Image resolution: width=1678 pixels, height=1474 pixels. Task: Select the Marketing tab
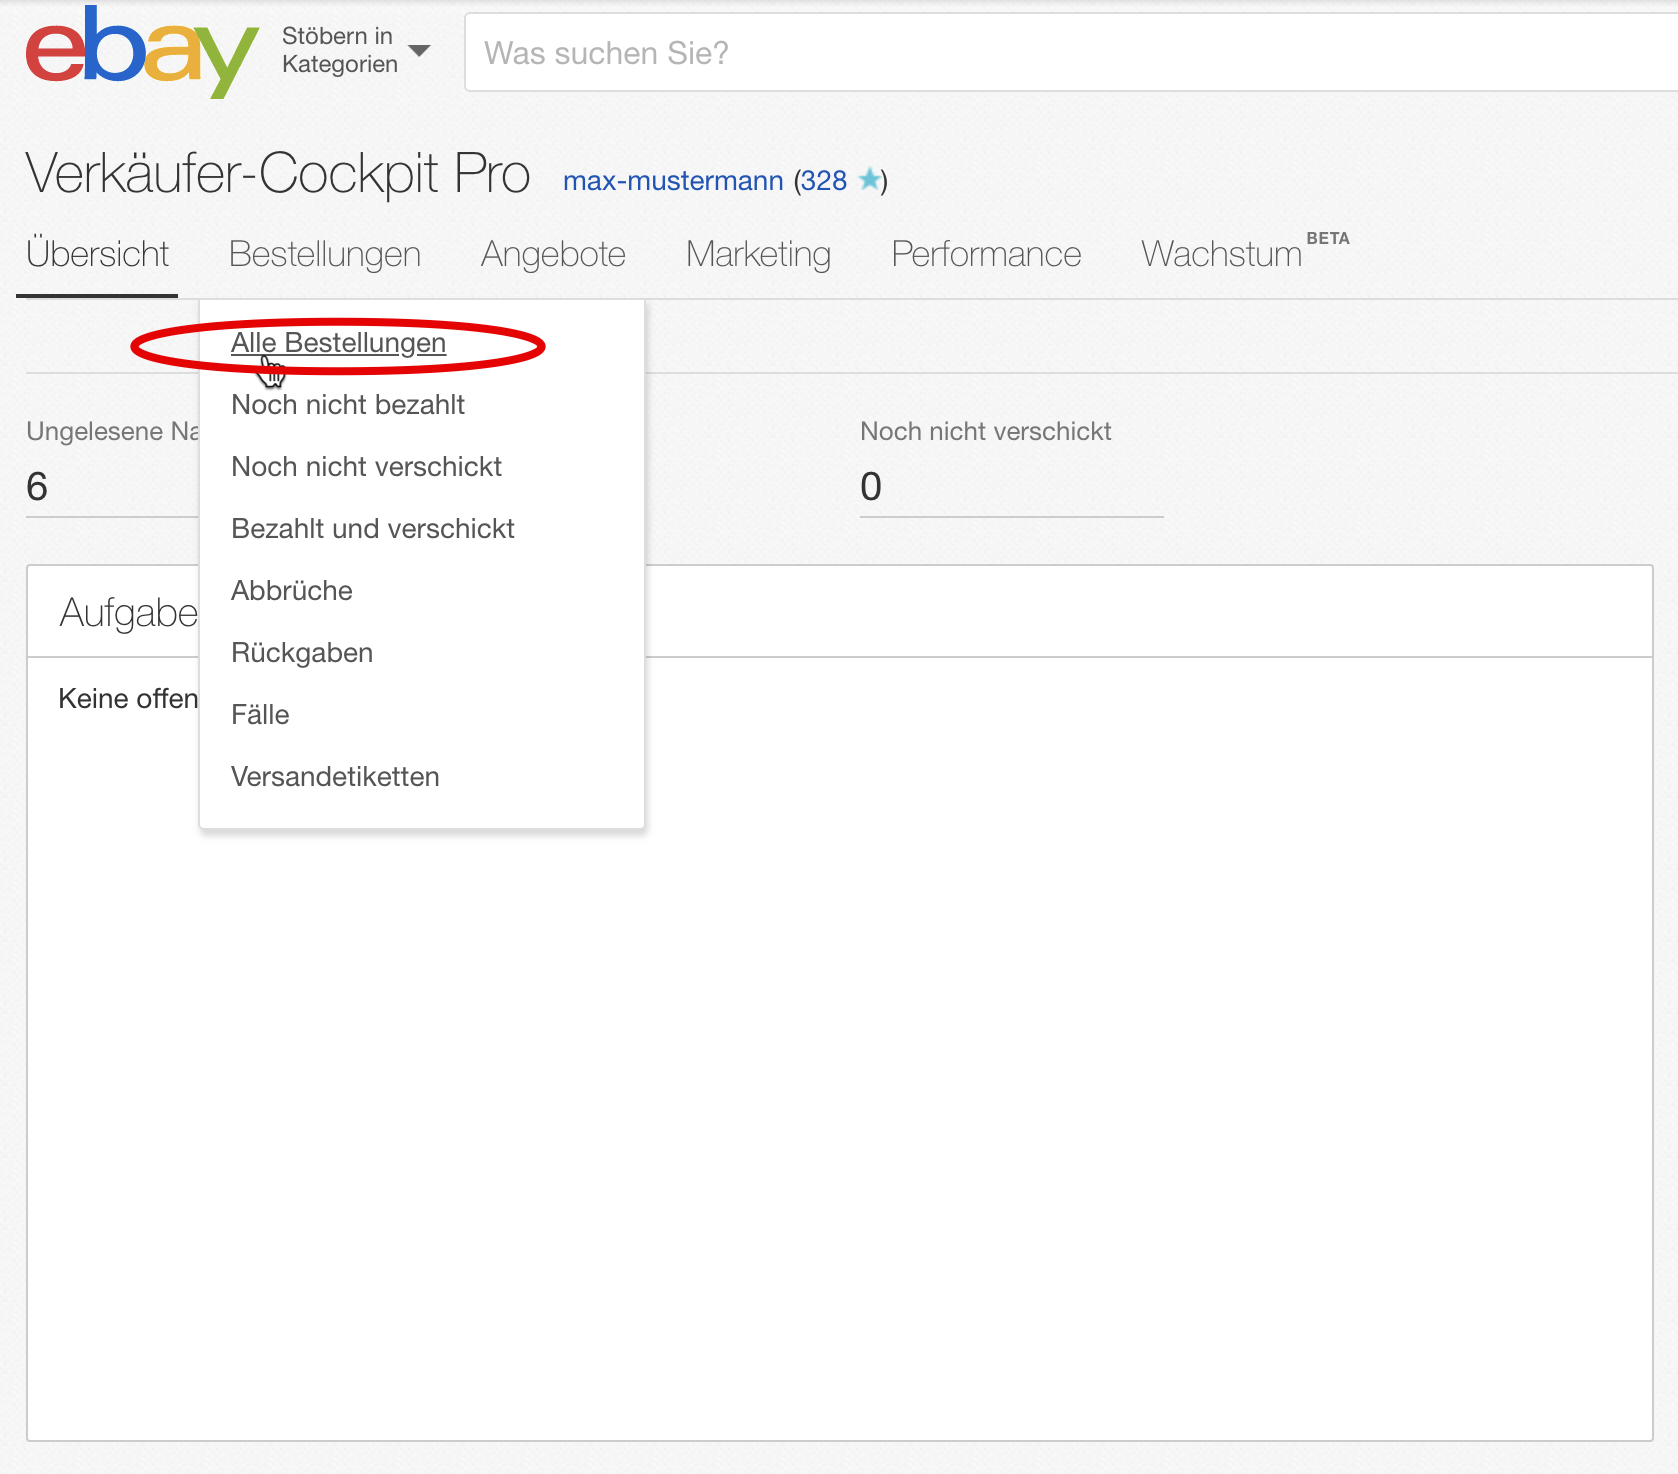pos(758,254)
